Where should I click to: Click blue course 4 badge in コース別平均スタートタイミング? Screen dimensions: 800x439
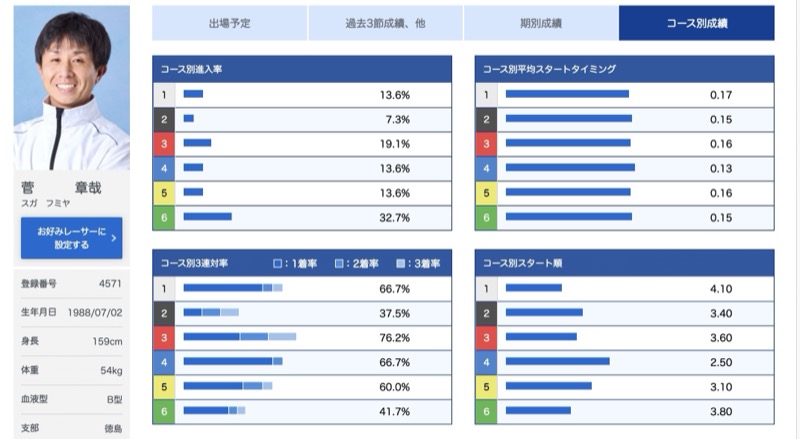click(x=486, y=168)
